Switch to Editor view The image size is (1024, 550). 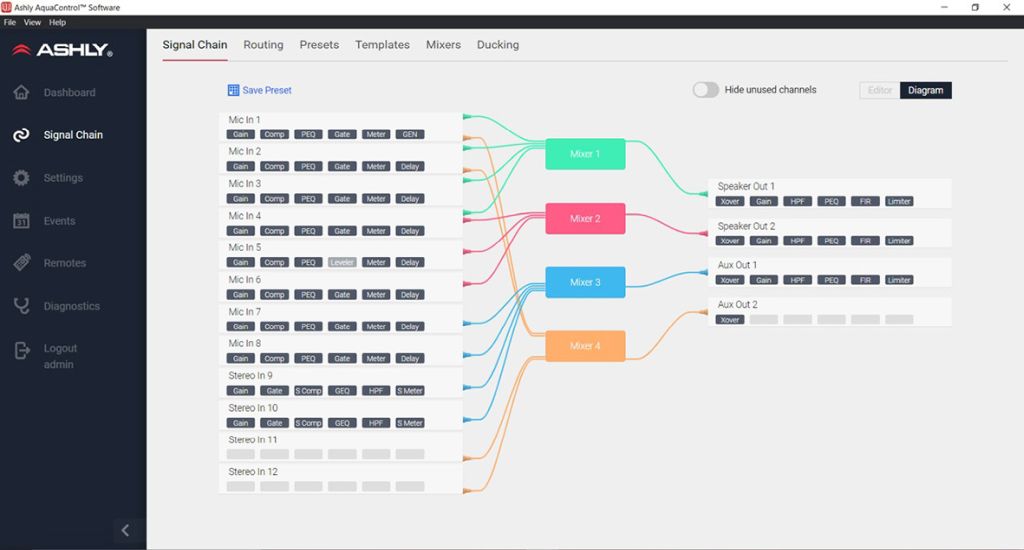point(879,90)
